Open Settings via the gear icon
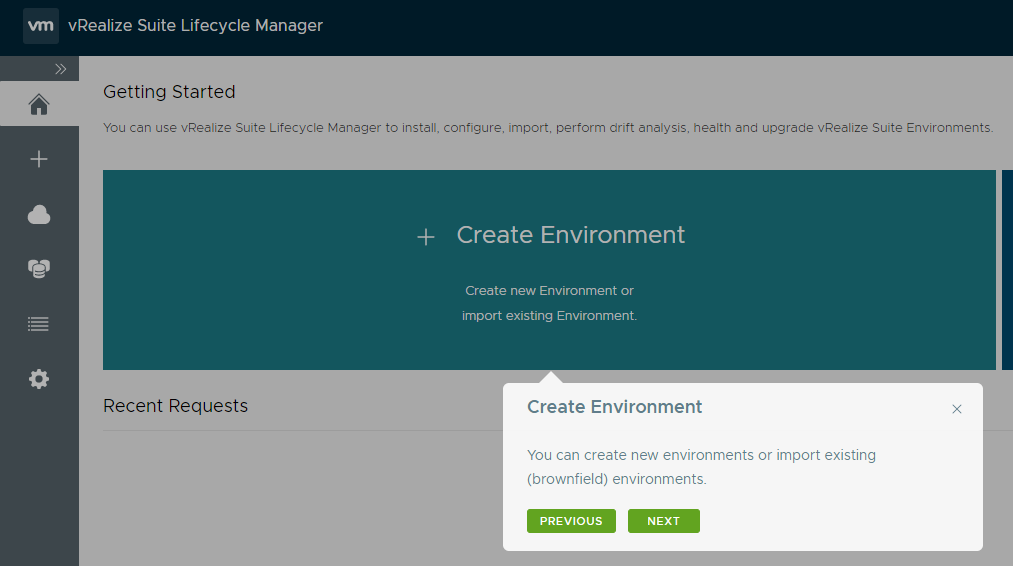The width and height of the screenshot is (1013, 566). point(39,379)
